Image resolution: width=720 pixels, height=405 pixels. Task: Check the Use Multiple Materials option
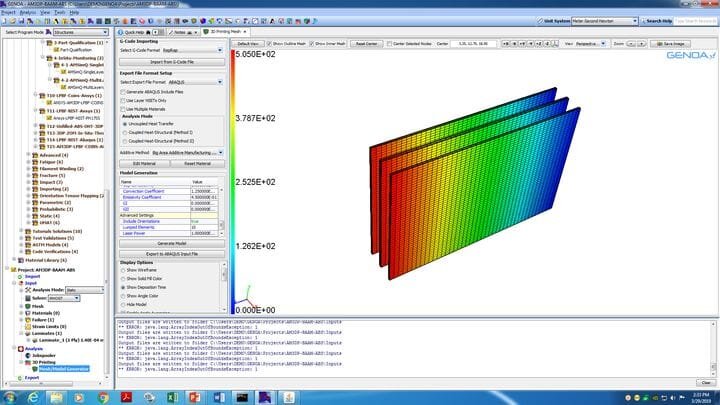[x=123, y=108]
